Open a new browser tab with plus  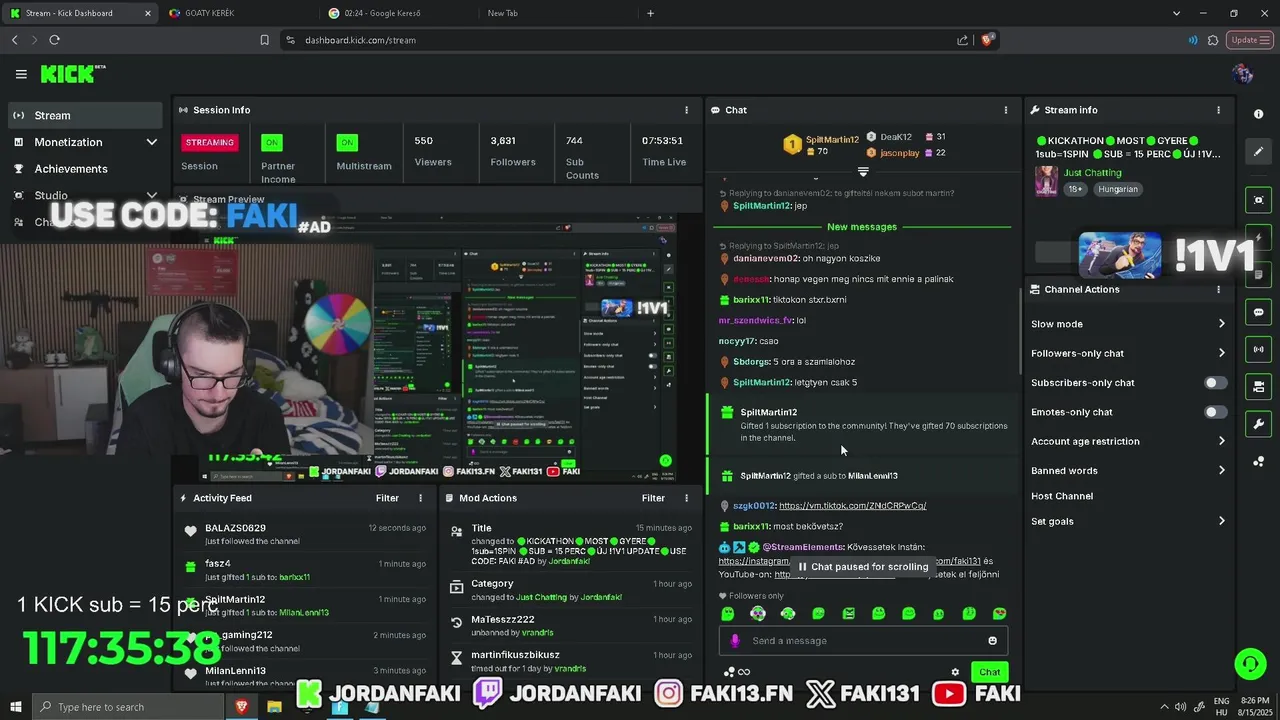(650, 13)
